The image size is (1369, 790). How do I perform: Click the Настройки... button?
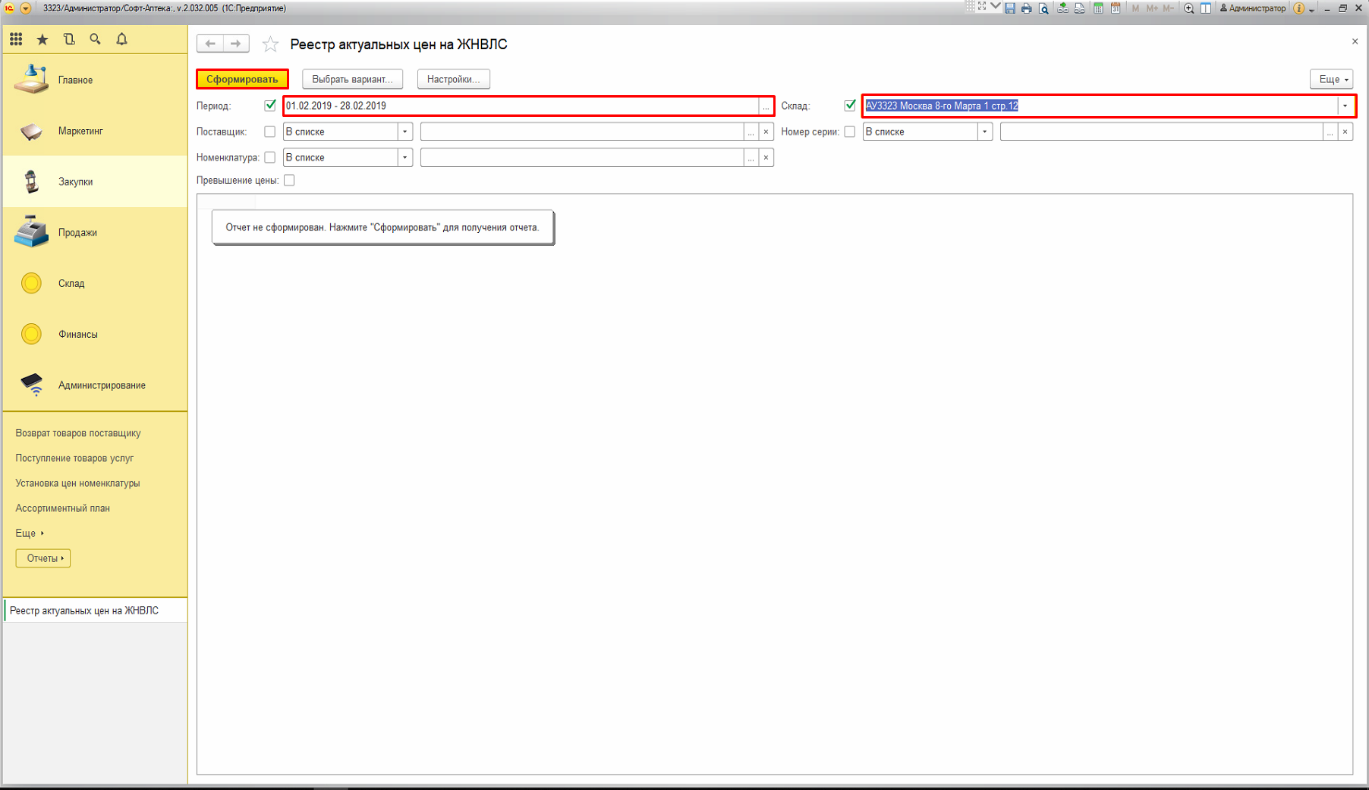(453, 79)
